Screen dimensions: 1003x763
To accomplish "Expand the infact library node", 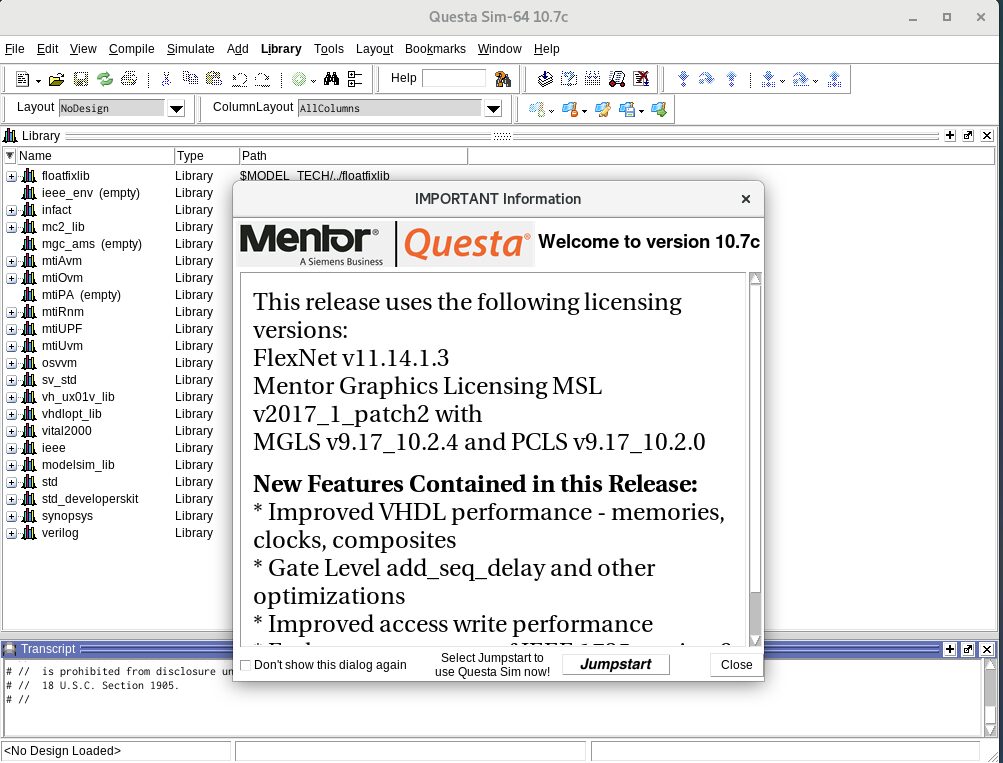I will (12, 210).
